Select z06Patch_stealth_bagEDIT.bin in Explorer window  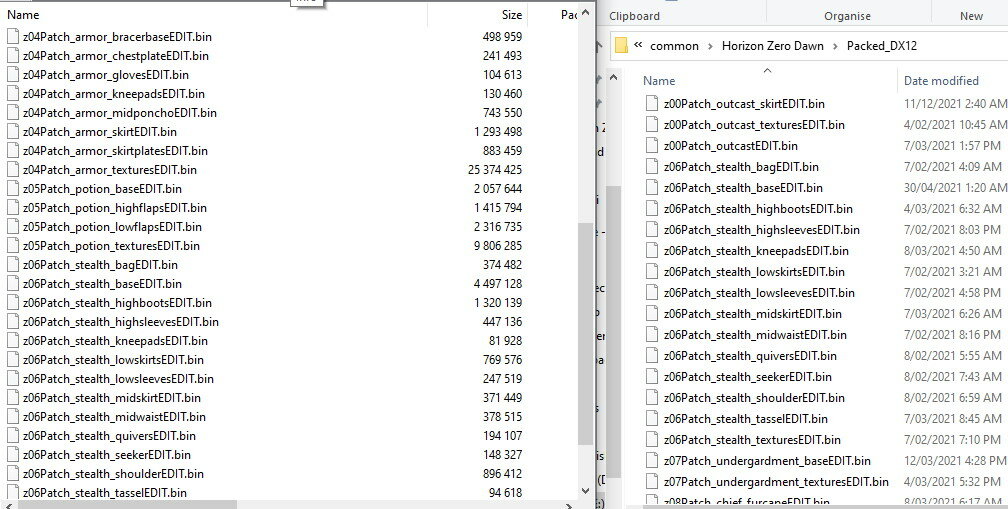pyautogui.click(x=741, y=167)
